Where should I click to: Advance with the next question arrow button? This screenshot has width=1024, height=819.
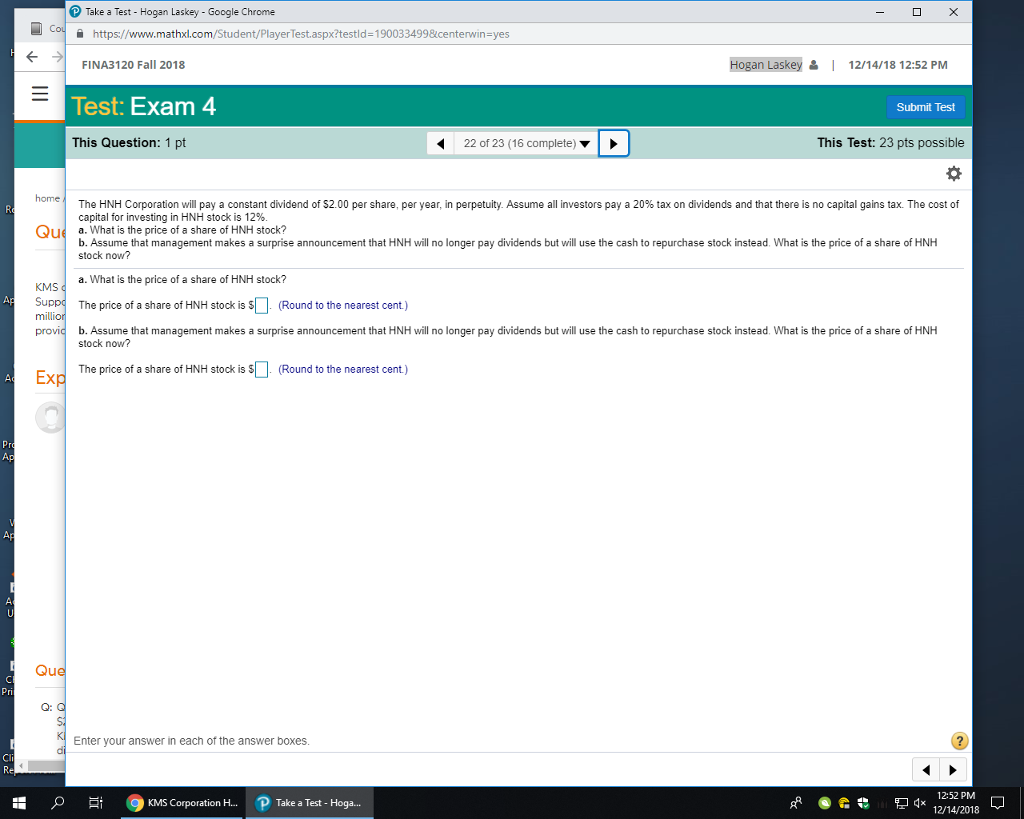point(613,143)
